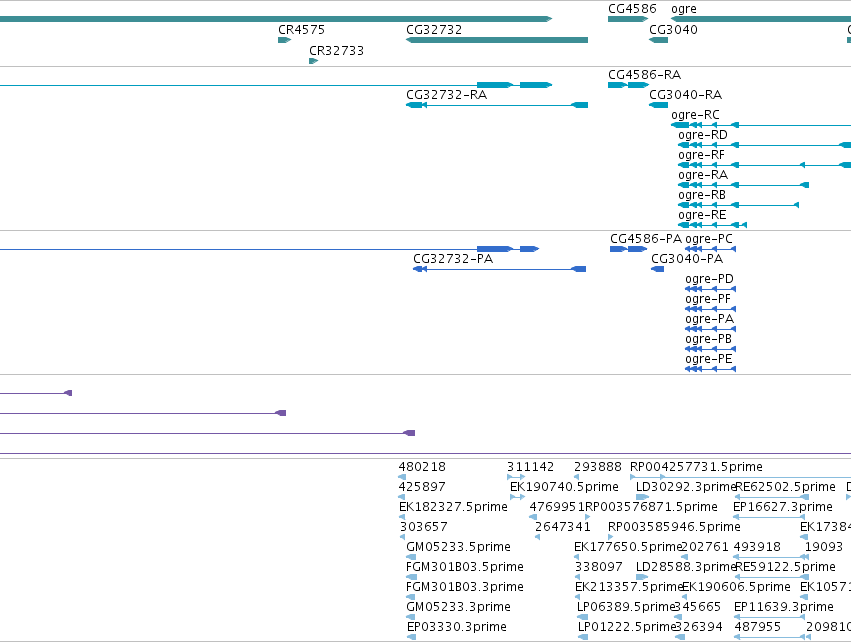Click EST label GM05233.5prime
851x642 pixels.
click(458, 547)
